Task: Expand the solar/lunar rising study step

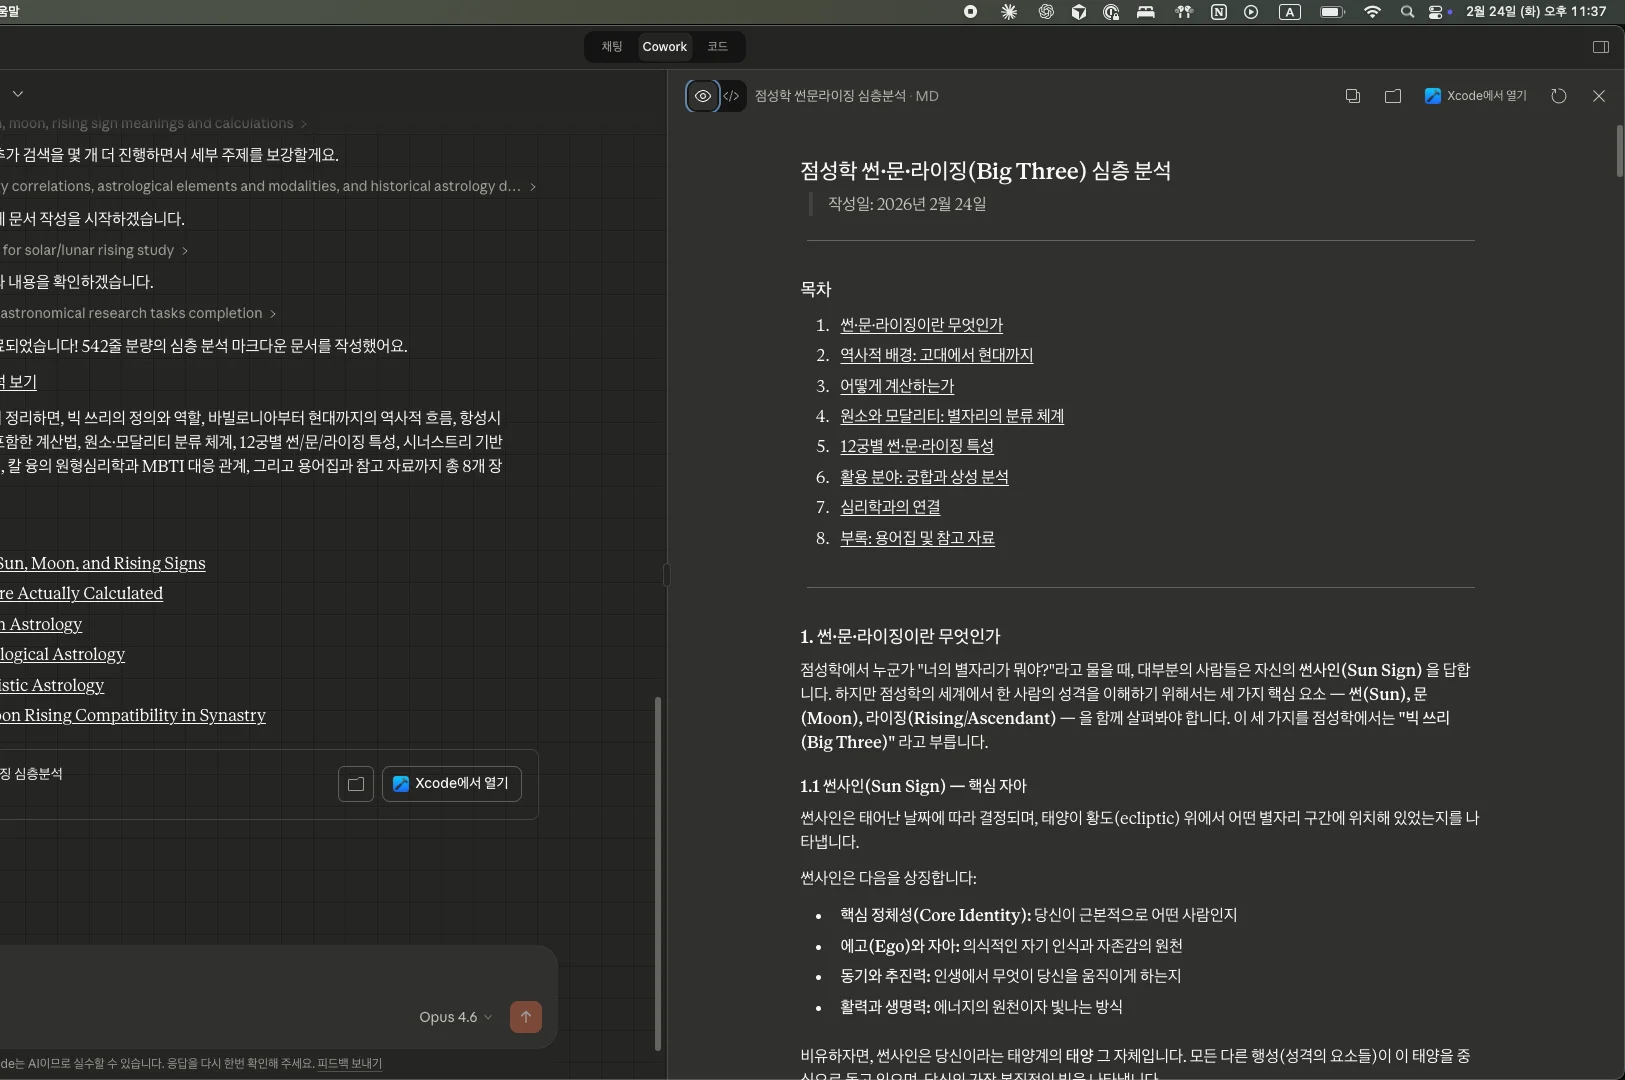Action: (95, 250)
